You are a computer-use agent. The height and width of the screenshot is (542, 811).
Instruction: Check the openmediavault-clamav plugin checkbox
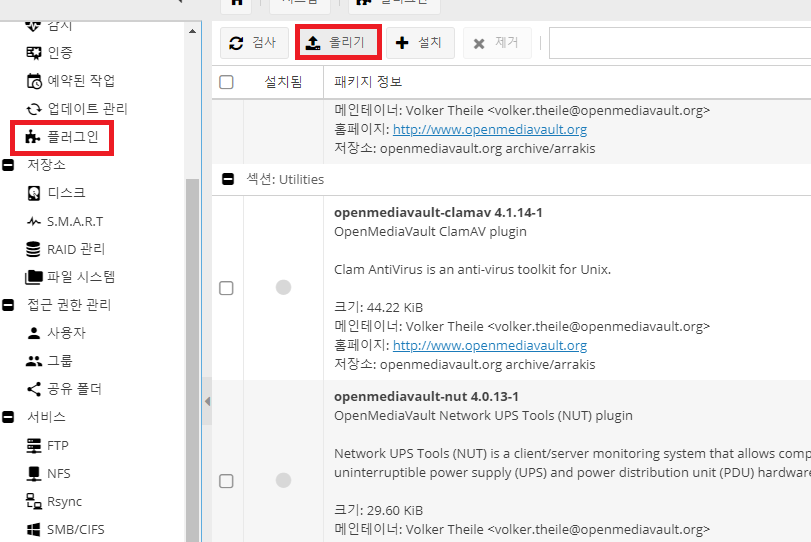click(226, 288)
